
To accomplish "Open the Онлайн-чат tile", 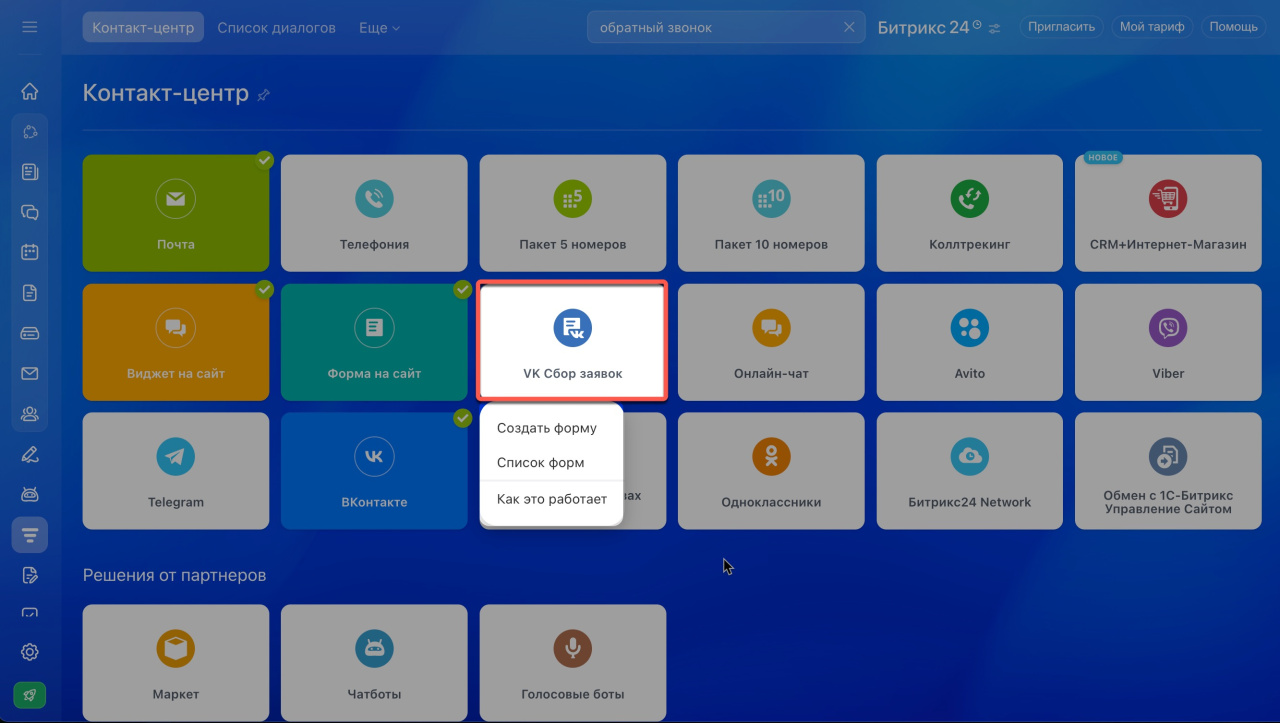I will (771, 342).
